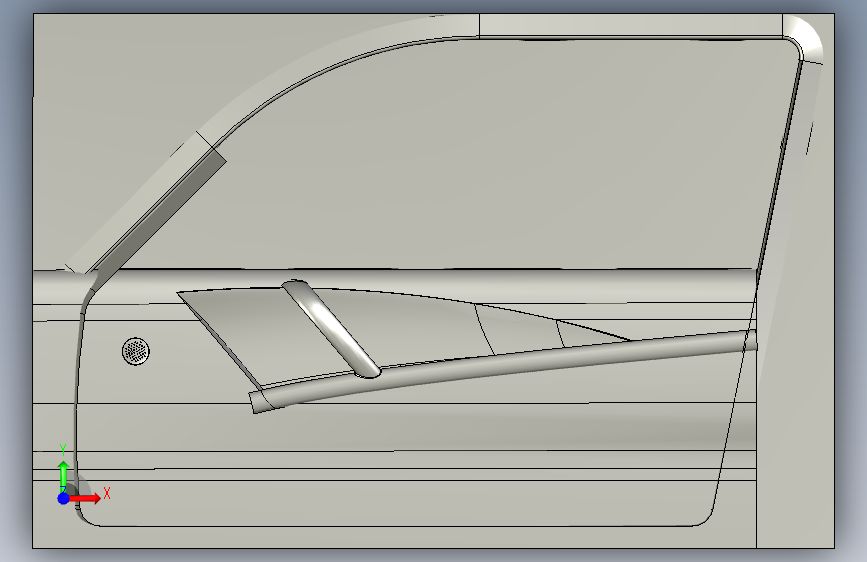Select the long diagonal armrest bar

503,371
